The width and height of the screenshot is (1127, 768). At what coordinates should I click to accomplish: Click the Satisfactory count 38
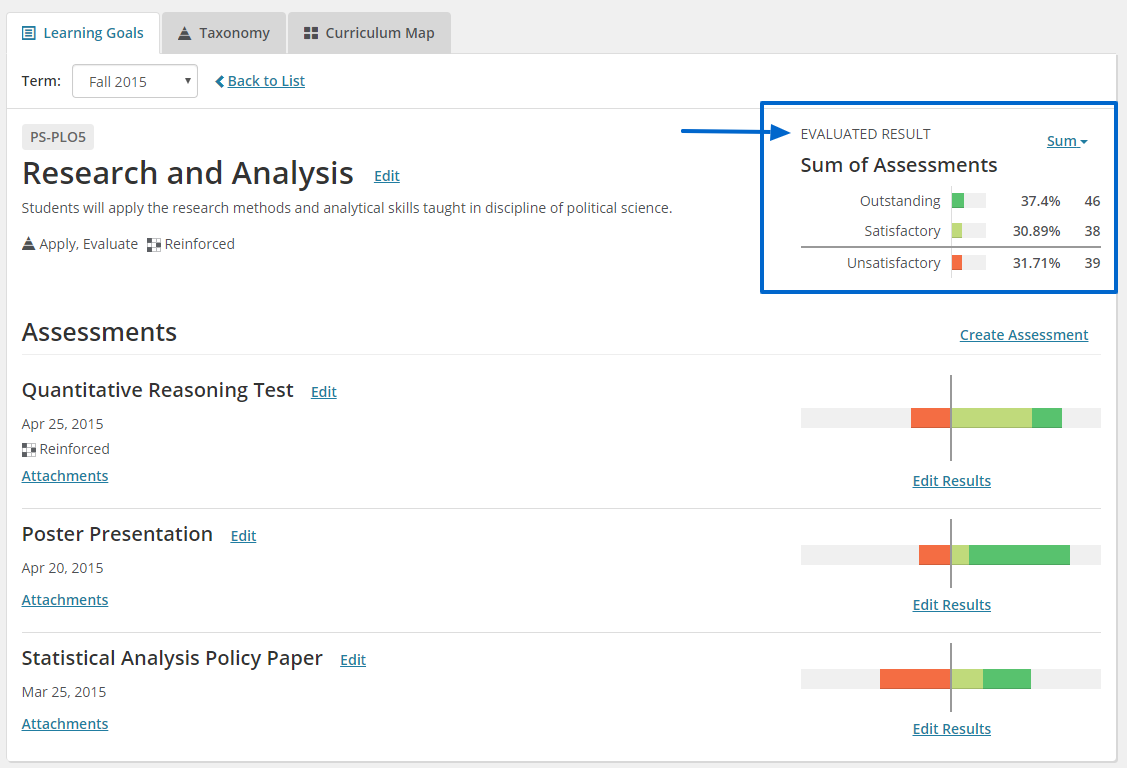(x=1092, y=231)
